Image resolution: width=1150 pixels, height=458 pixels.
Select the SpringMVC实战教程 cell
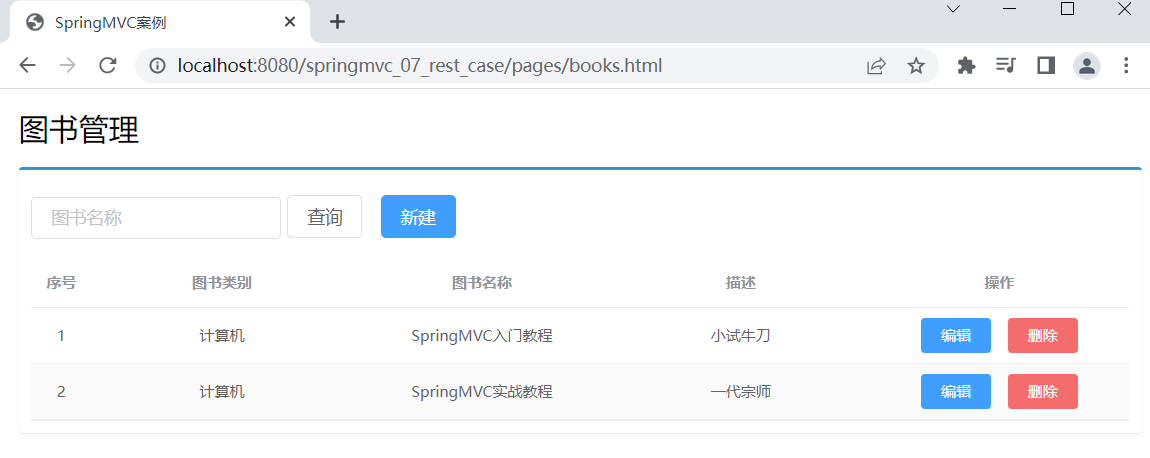point(482,392)
